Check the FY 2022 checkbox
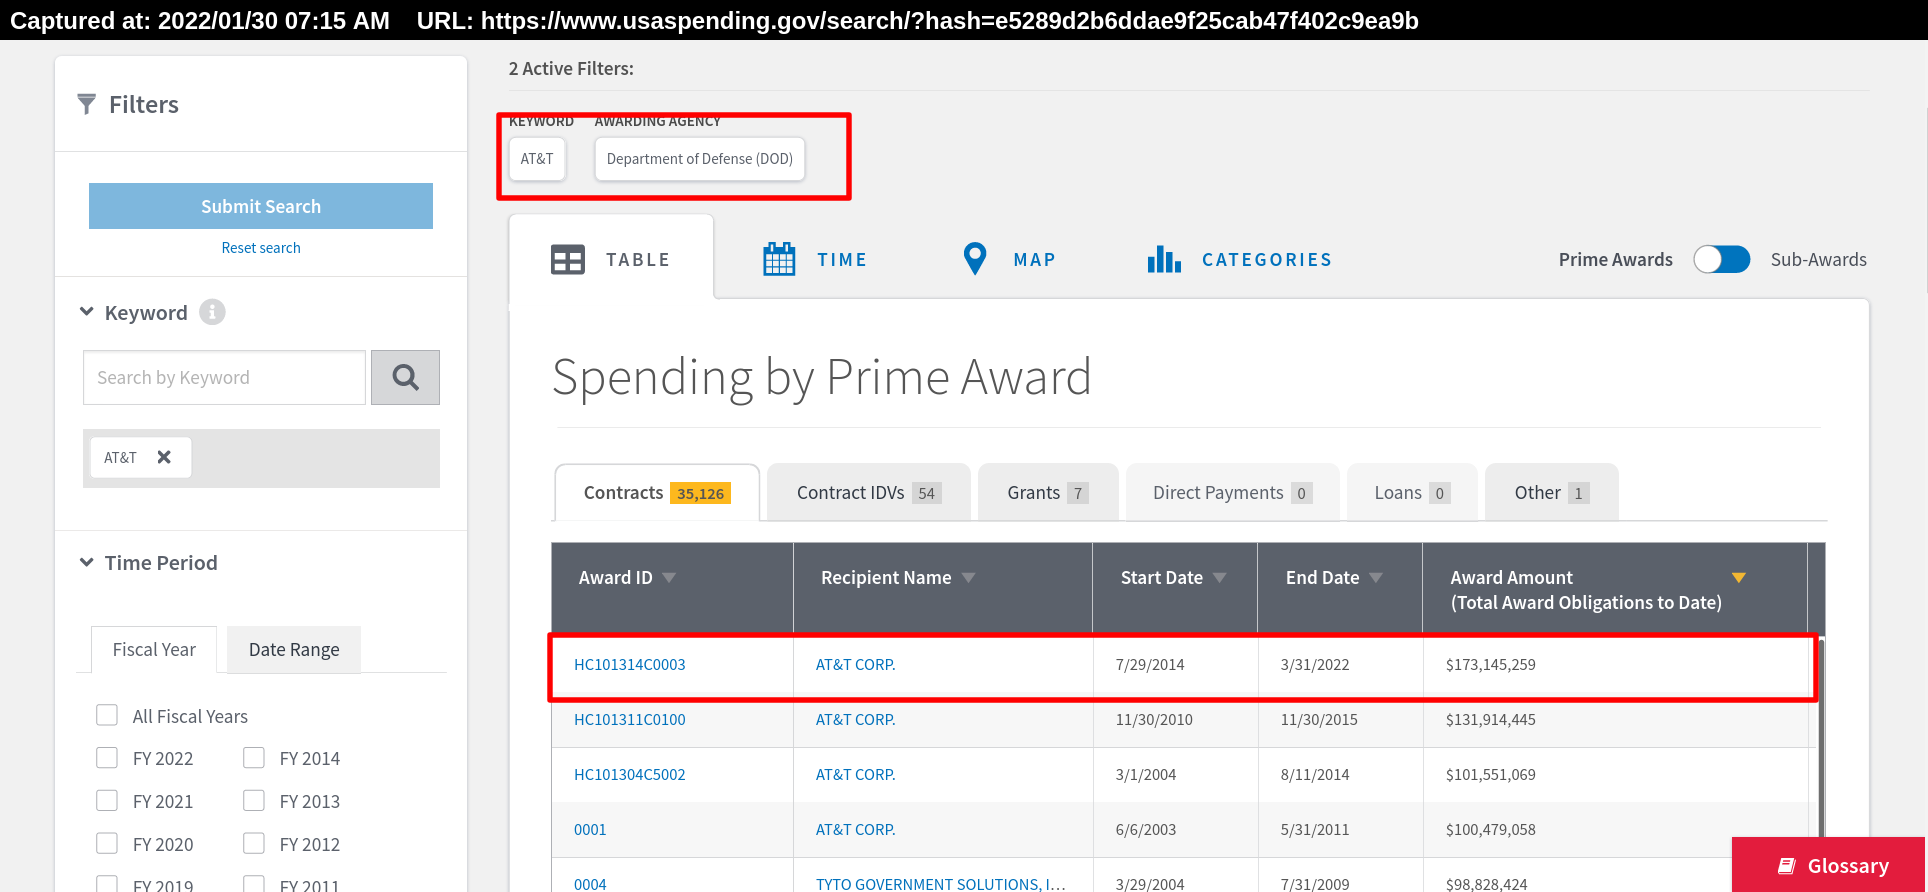The width and height of the screenshot is (1928, 892). click(107, 757)
